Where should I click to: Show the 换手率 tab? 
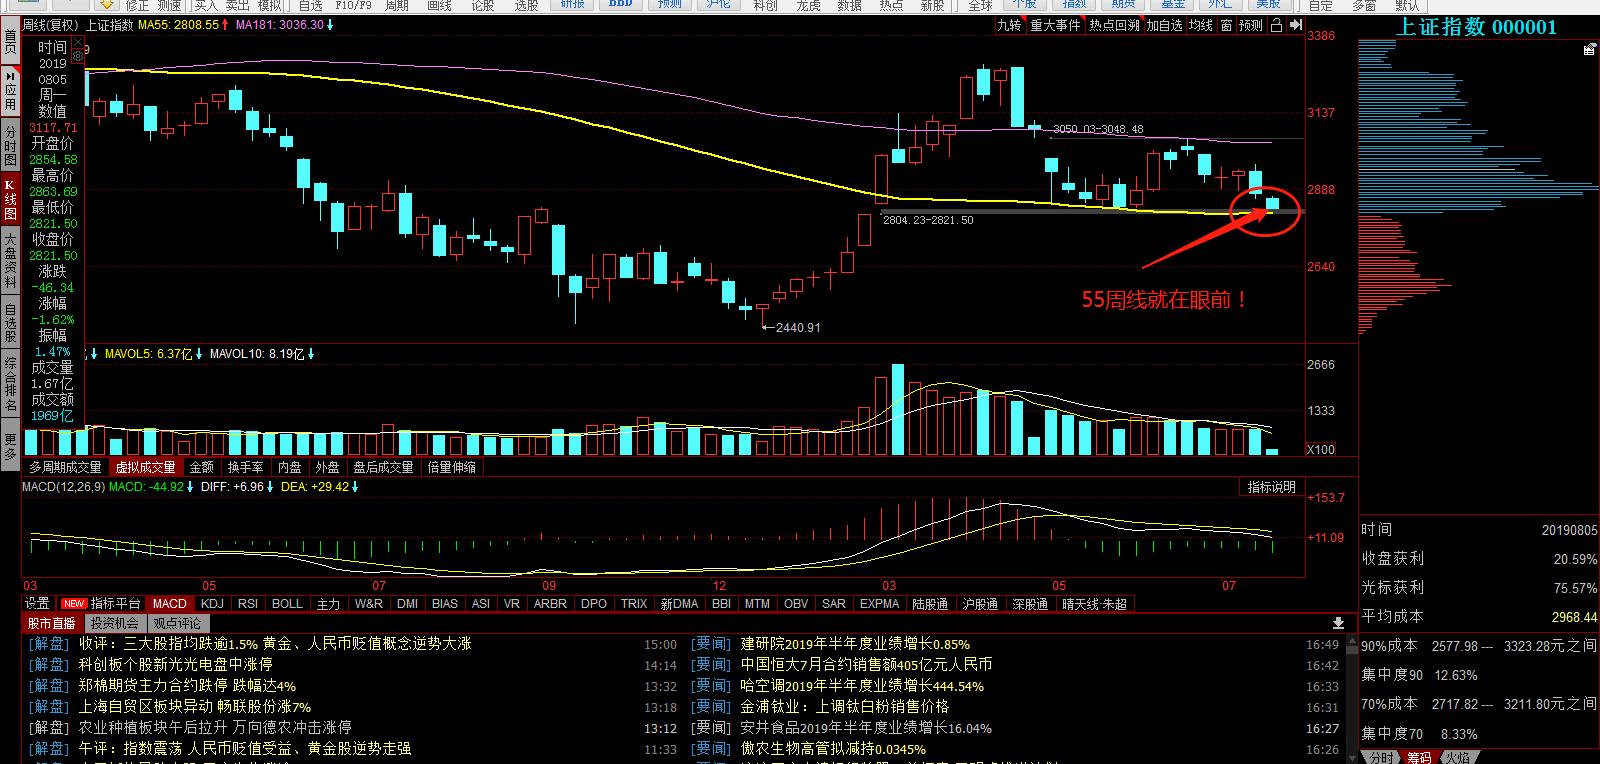(x=245, y=467)
